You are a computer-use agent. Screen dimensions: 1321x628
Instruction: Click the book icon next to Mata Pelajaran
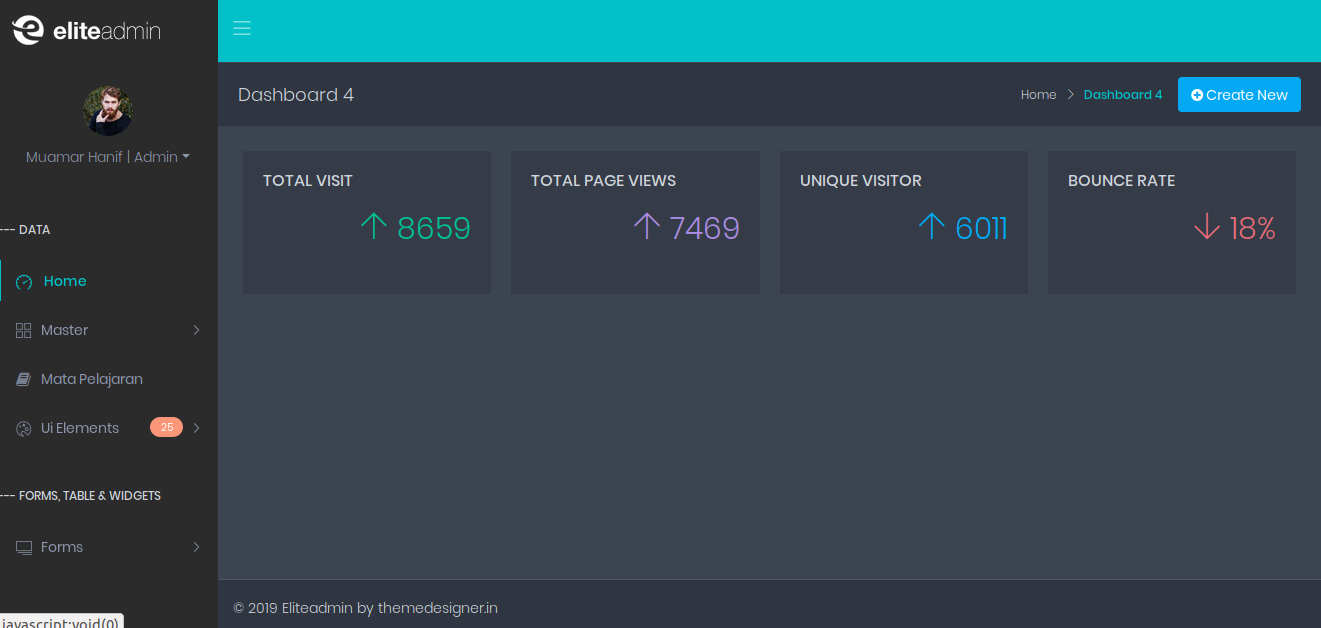point(23,378)
